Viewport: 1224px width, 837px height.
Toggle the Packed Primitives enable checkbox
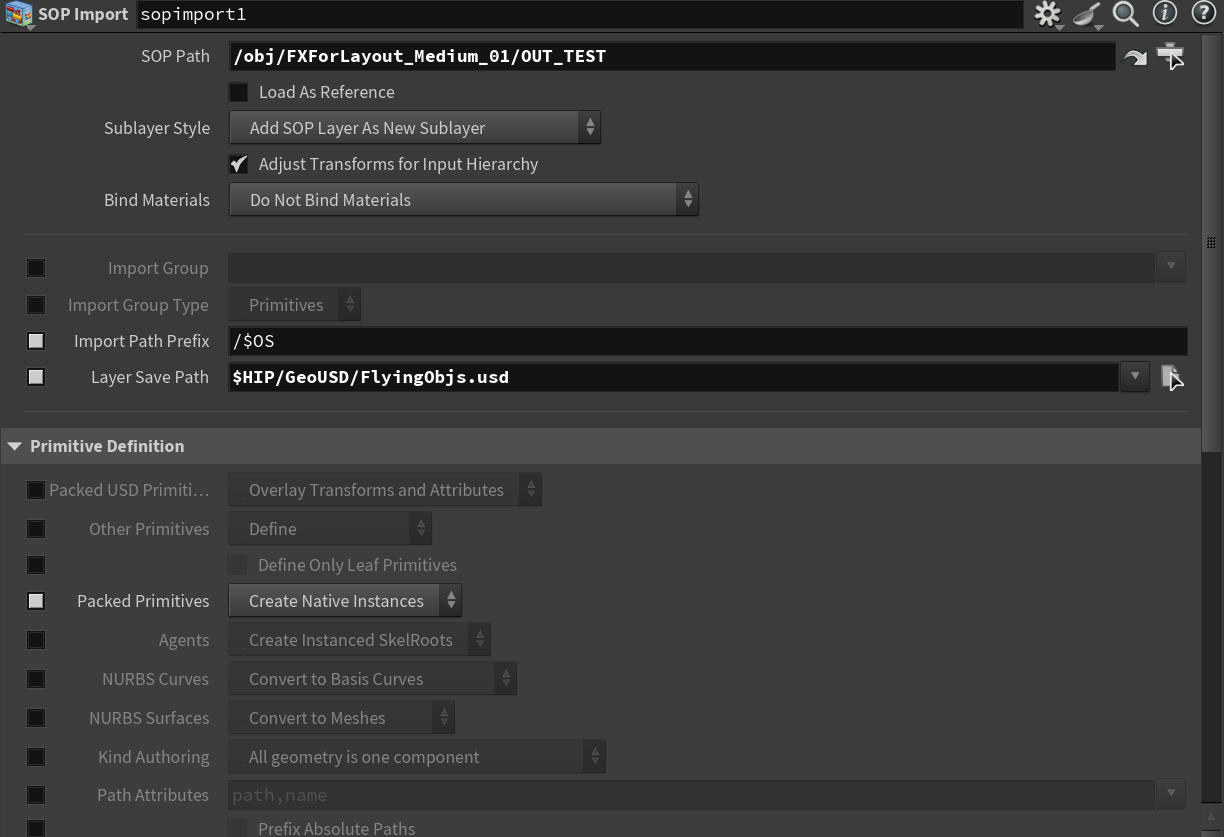[x=36, y=601]
